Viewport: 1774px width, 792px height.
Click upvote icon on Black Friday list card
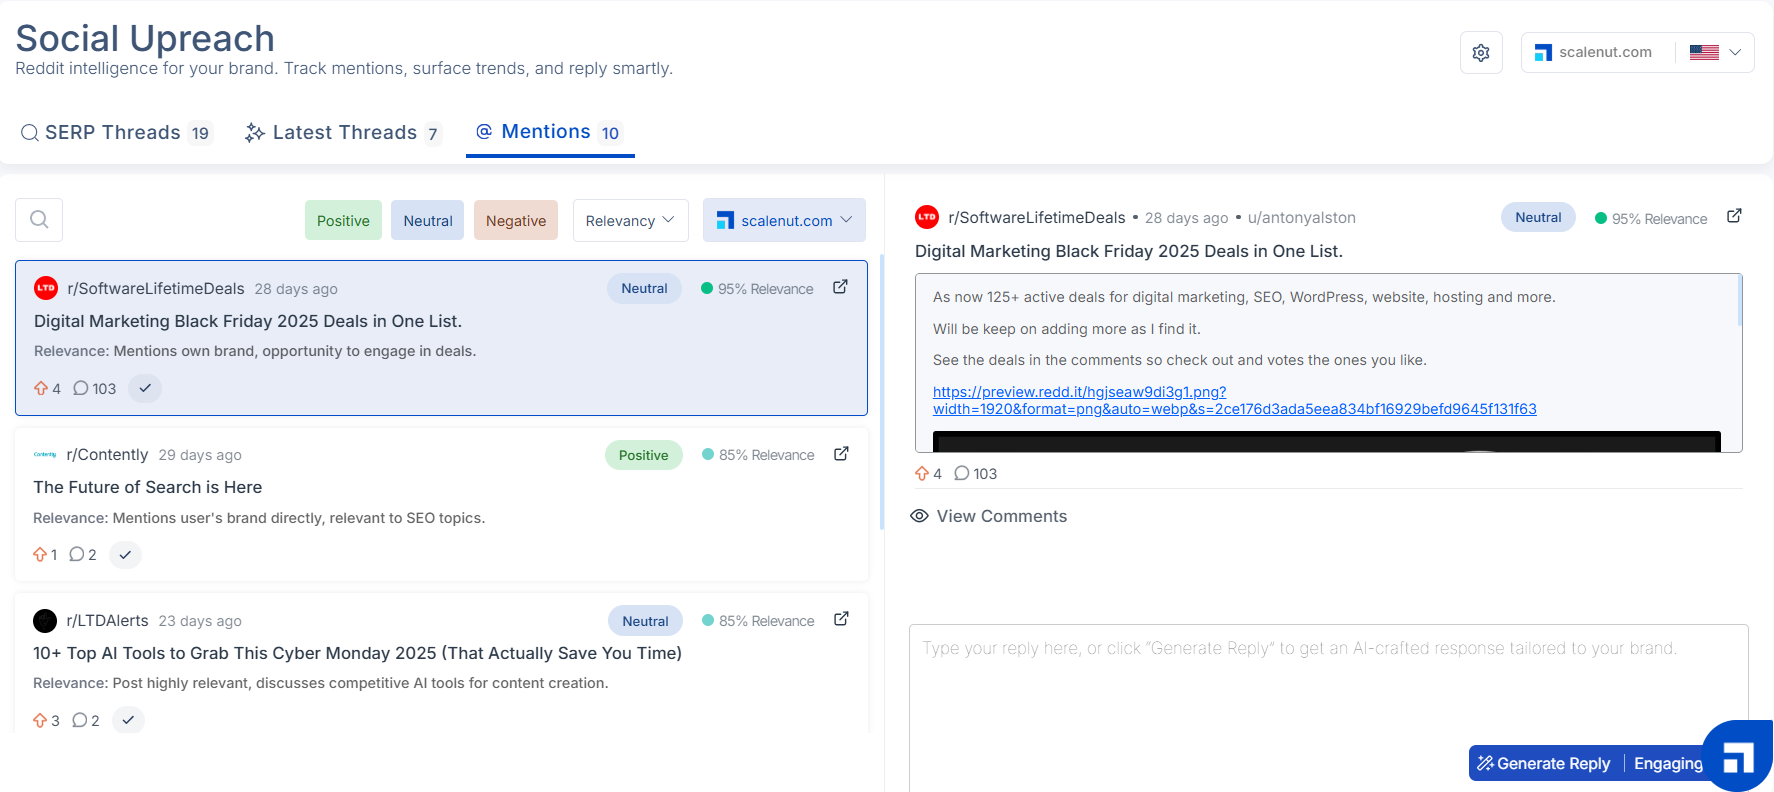(41, 388)
